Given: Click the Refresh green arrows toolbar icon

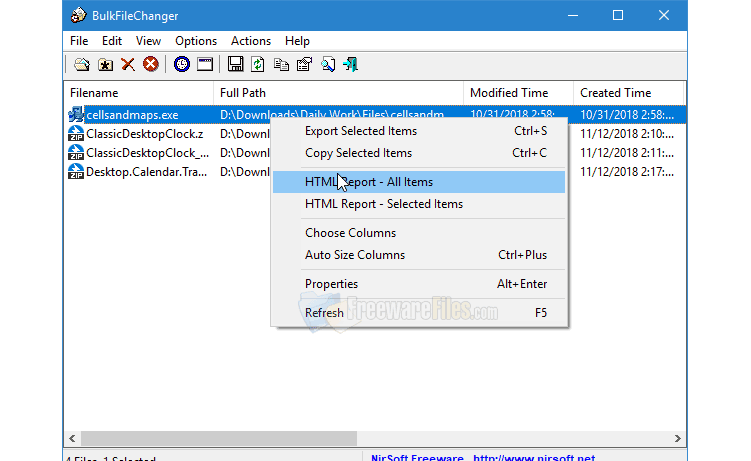Looking at the screenshot, I should [258, 64].
